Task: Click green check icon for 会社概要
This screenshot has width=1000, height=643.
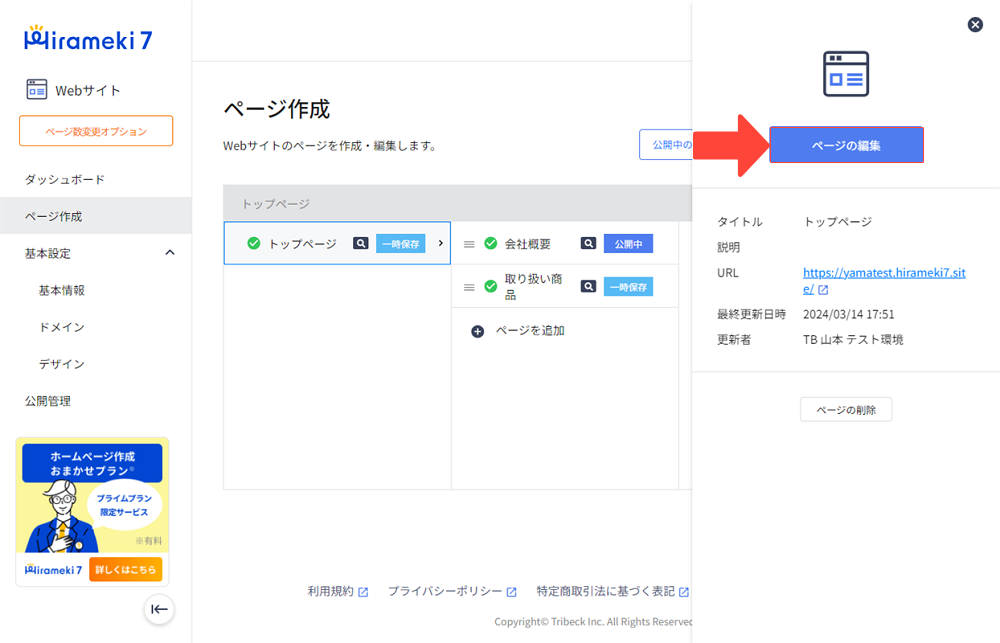Action: [490, 243]
